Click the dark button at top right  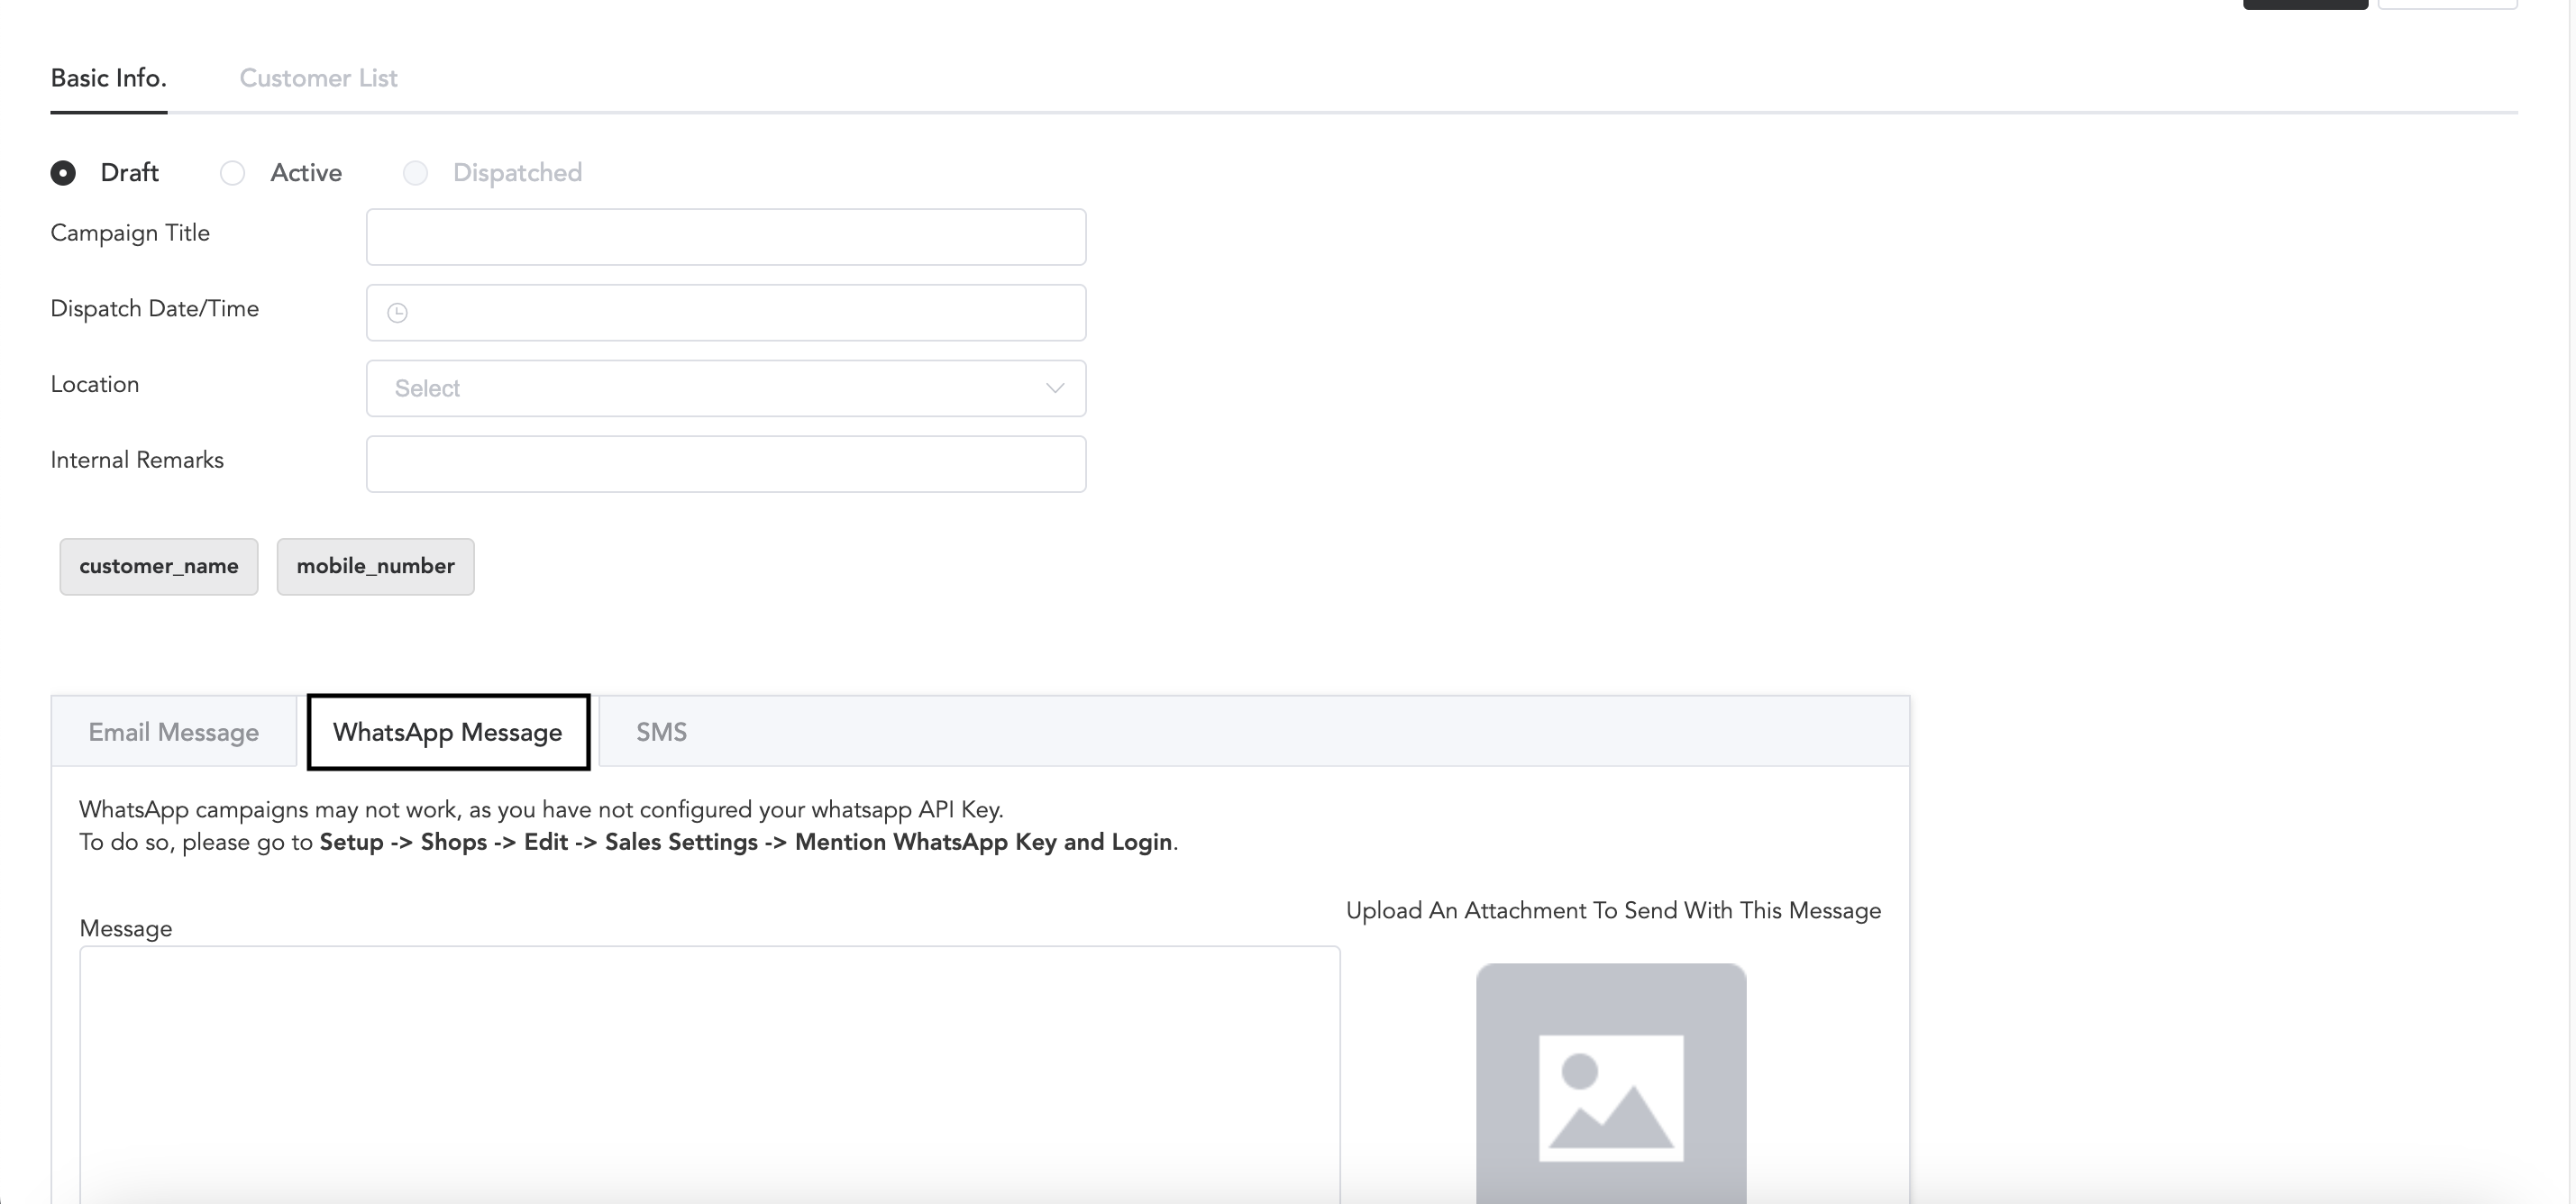point(2304,3)
